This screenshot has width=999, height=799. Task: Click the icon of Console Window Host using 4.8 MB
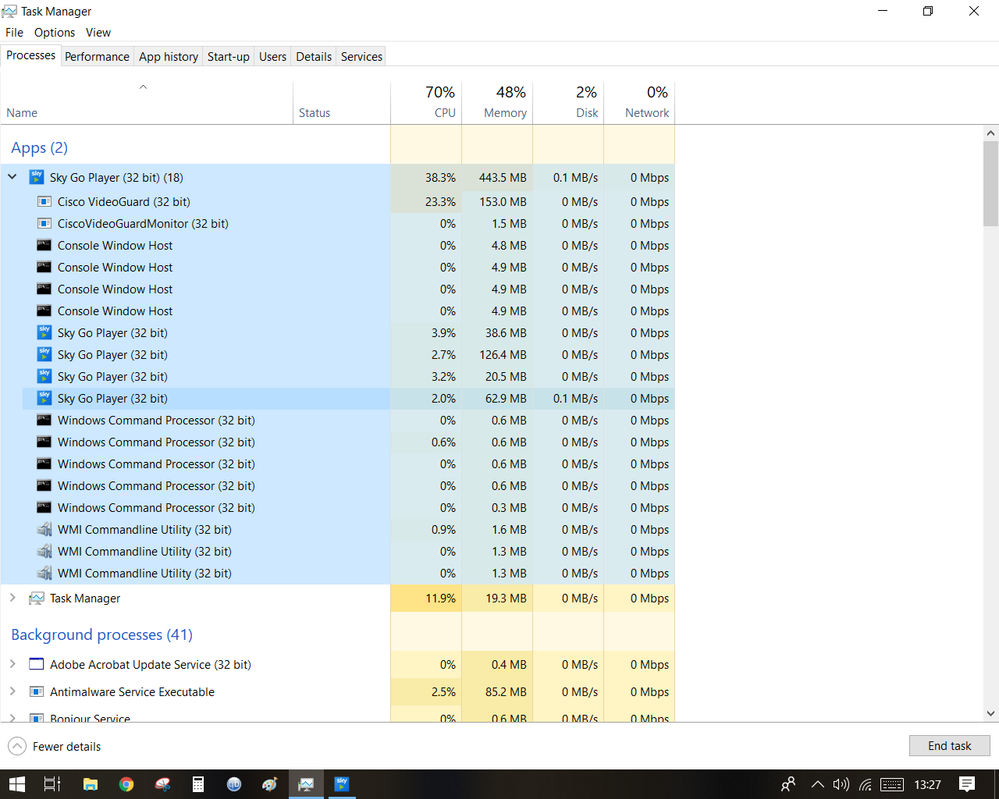[44, 245]
